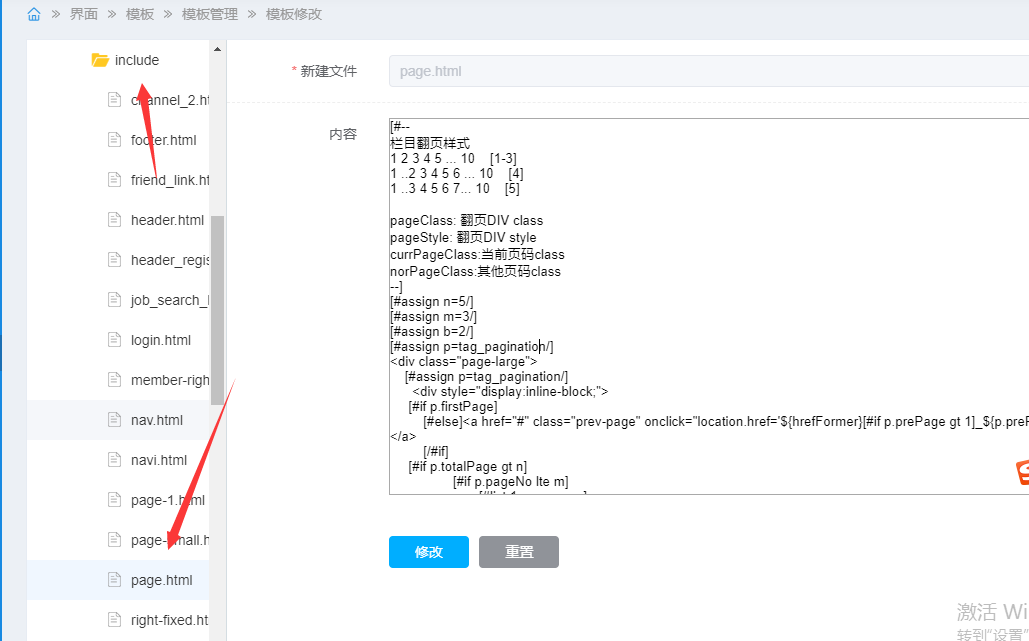Click file icon beside header.html

point(114,220)
